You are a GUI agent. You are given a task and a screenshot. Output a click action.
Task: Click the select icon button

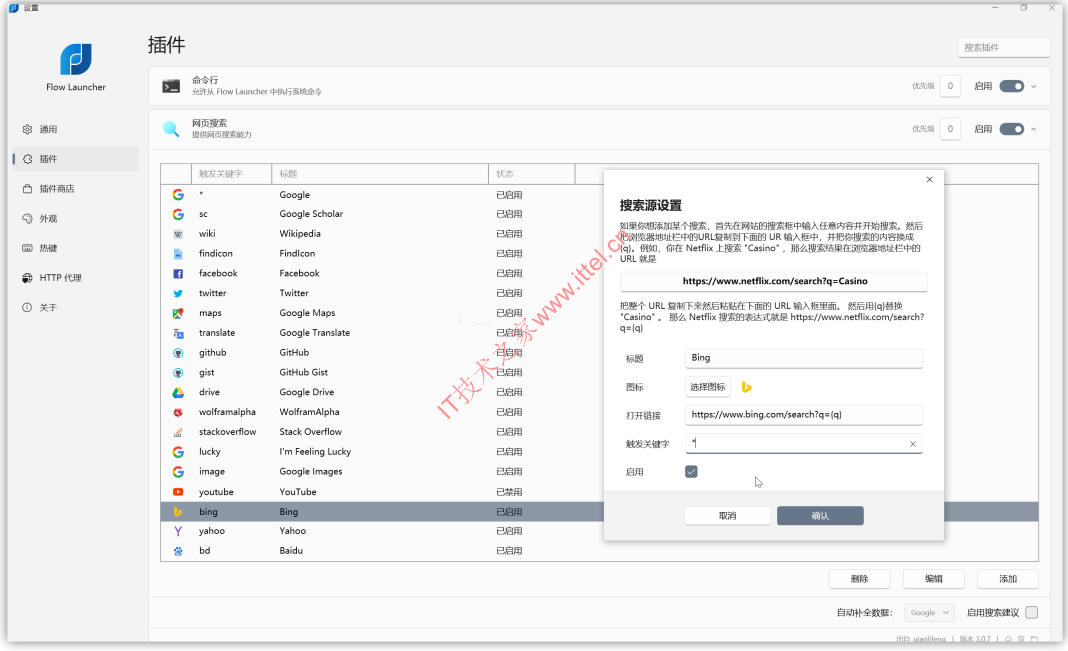[708, 387]
